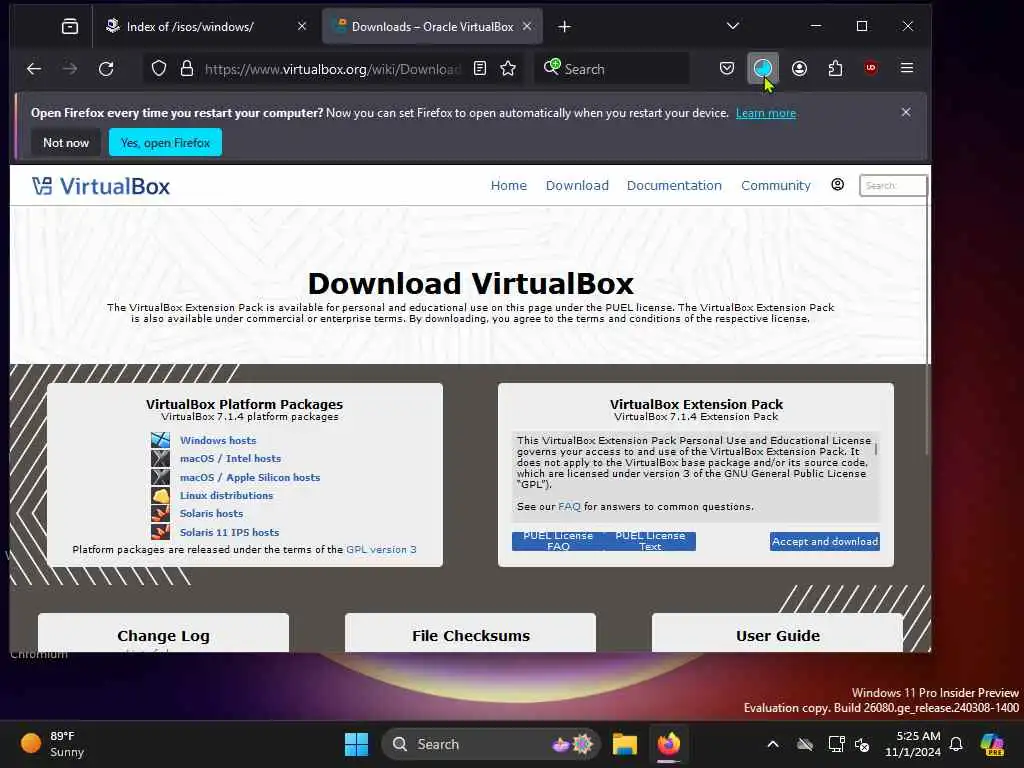Close the Downloads – Oracle VirtualBox tab
This screenshot has width=1024, height=768.
tap(527, 26)
